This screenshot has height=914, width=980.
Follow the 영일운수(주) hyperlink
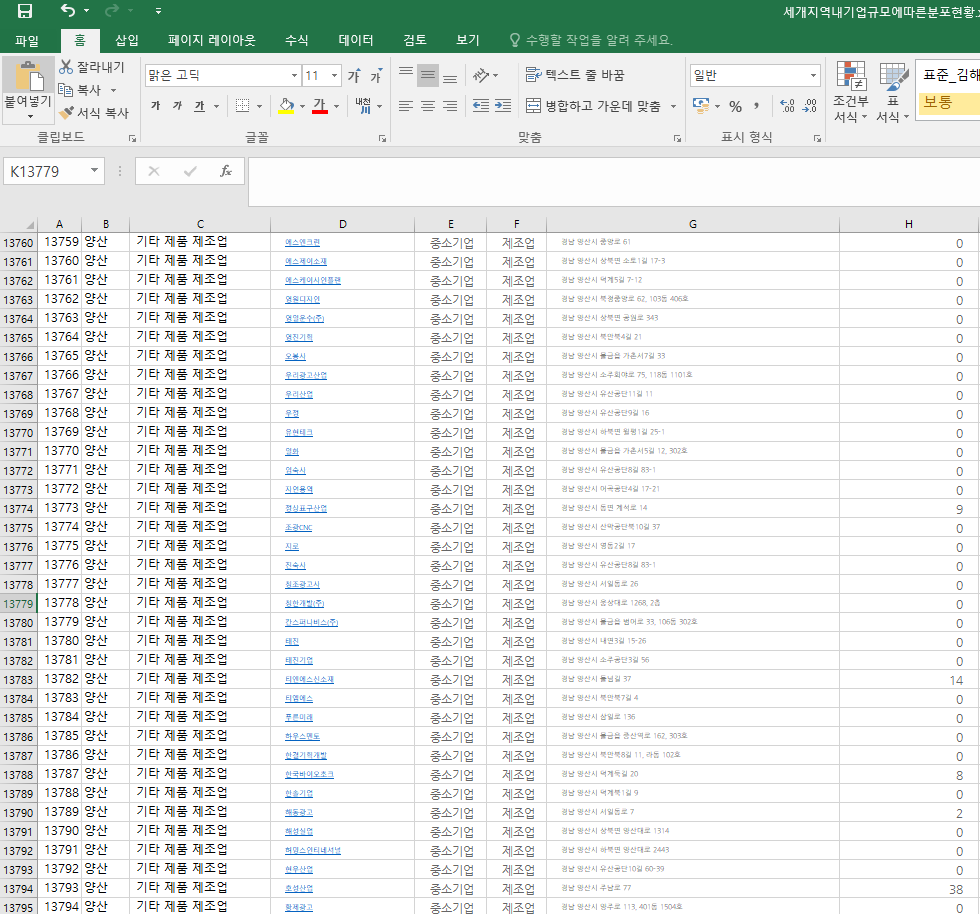[304, 319]
